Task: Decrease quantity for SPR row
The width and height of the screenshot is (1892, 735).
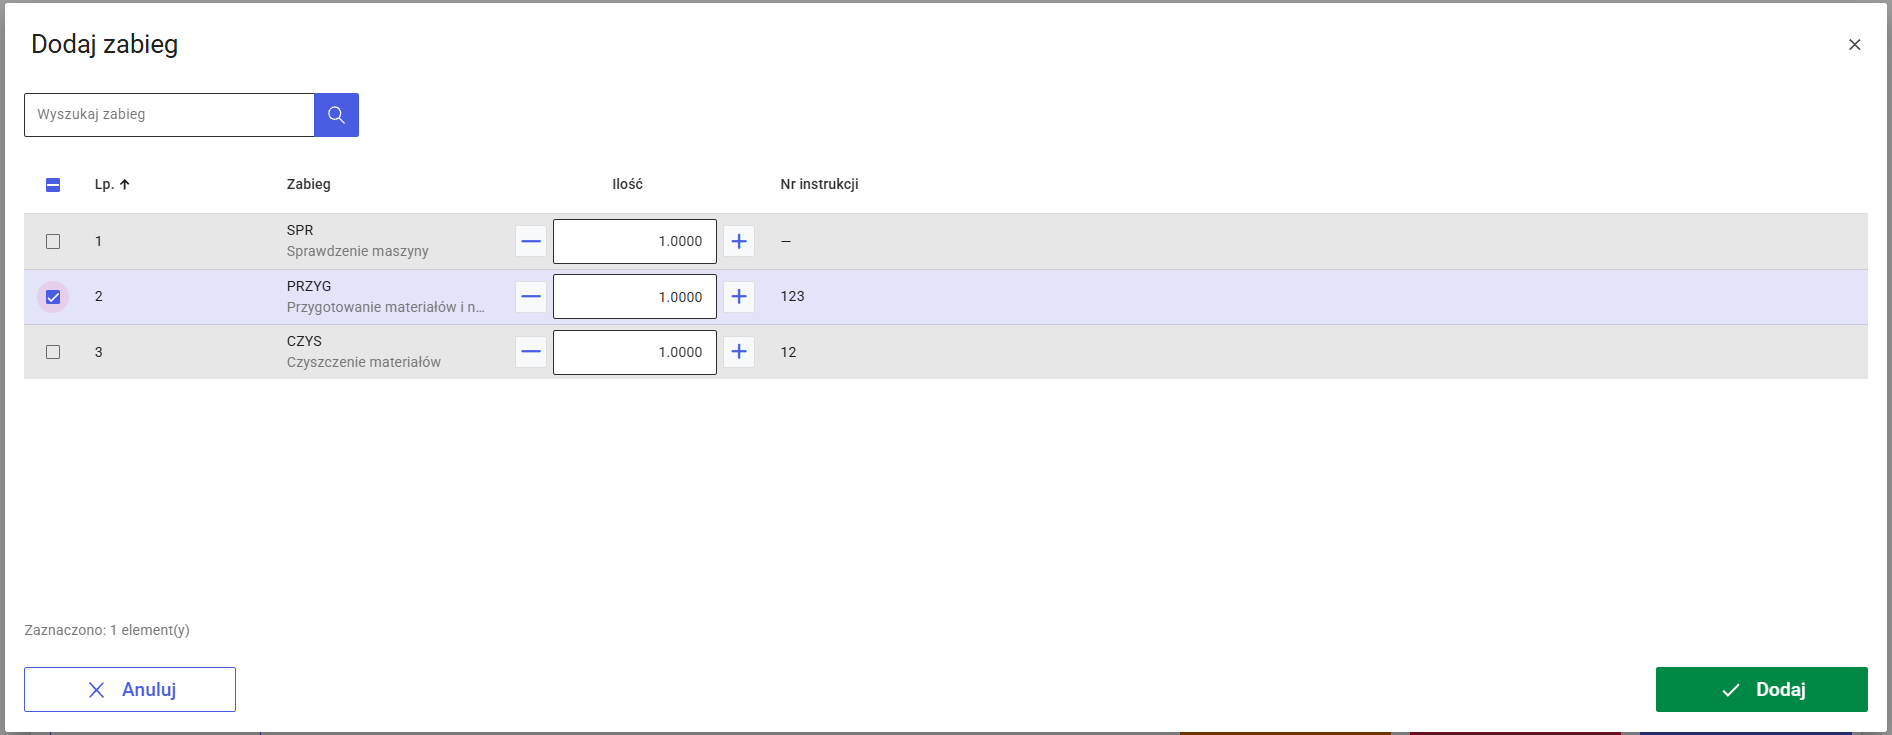Action: tap(531, 241)
